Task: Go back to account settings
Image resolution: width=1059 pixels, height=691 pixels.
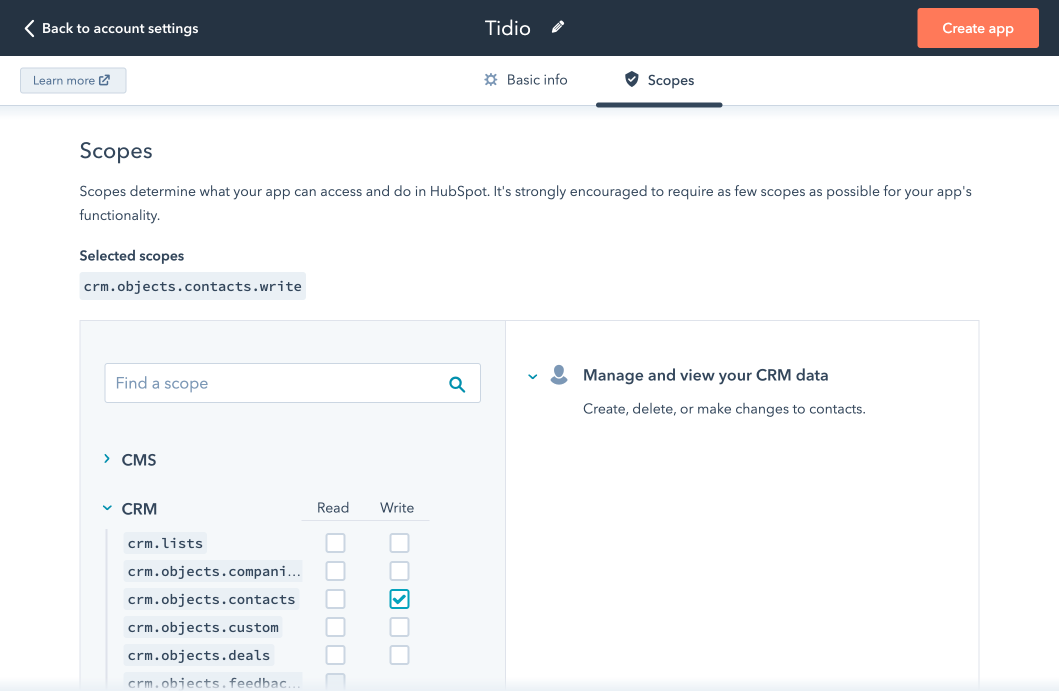Action: click(x=111, y=28)
